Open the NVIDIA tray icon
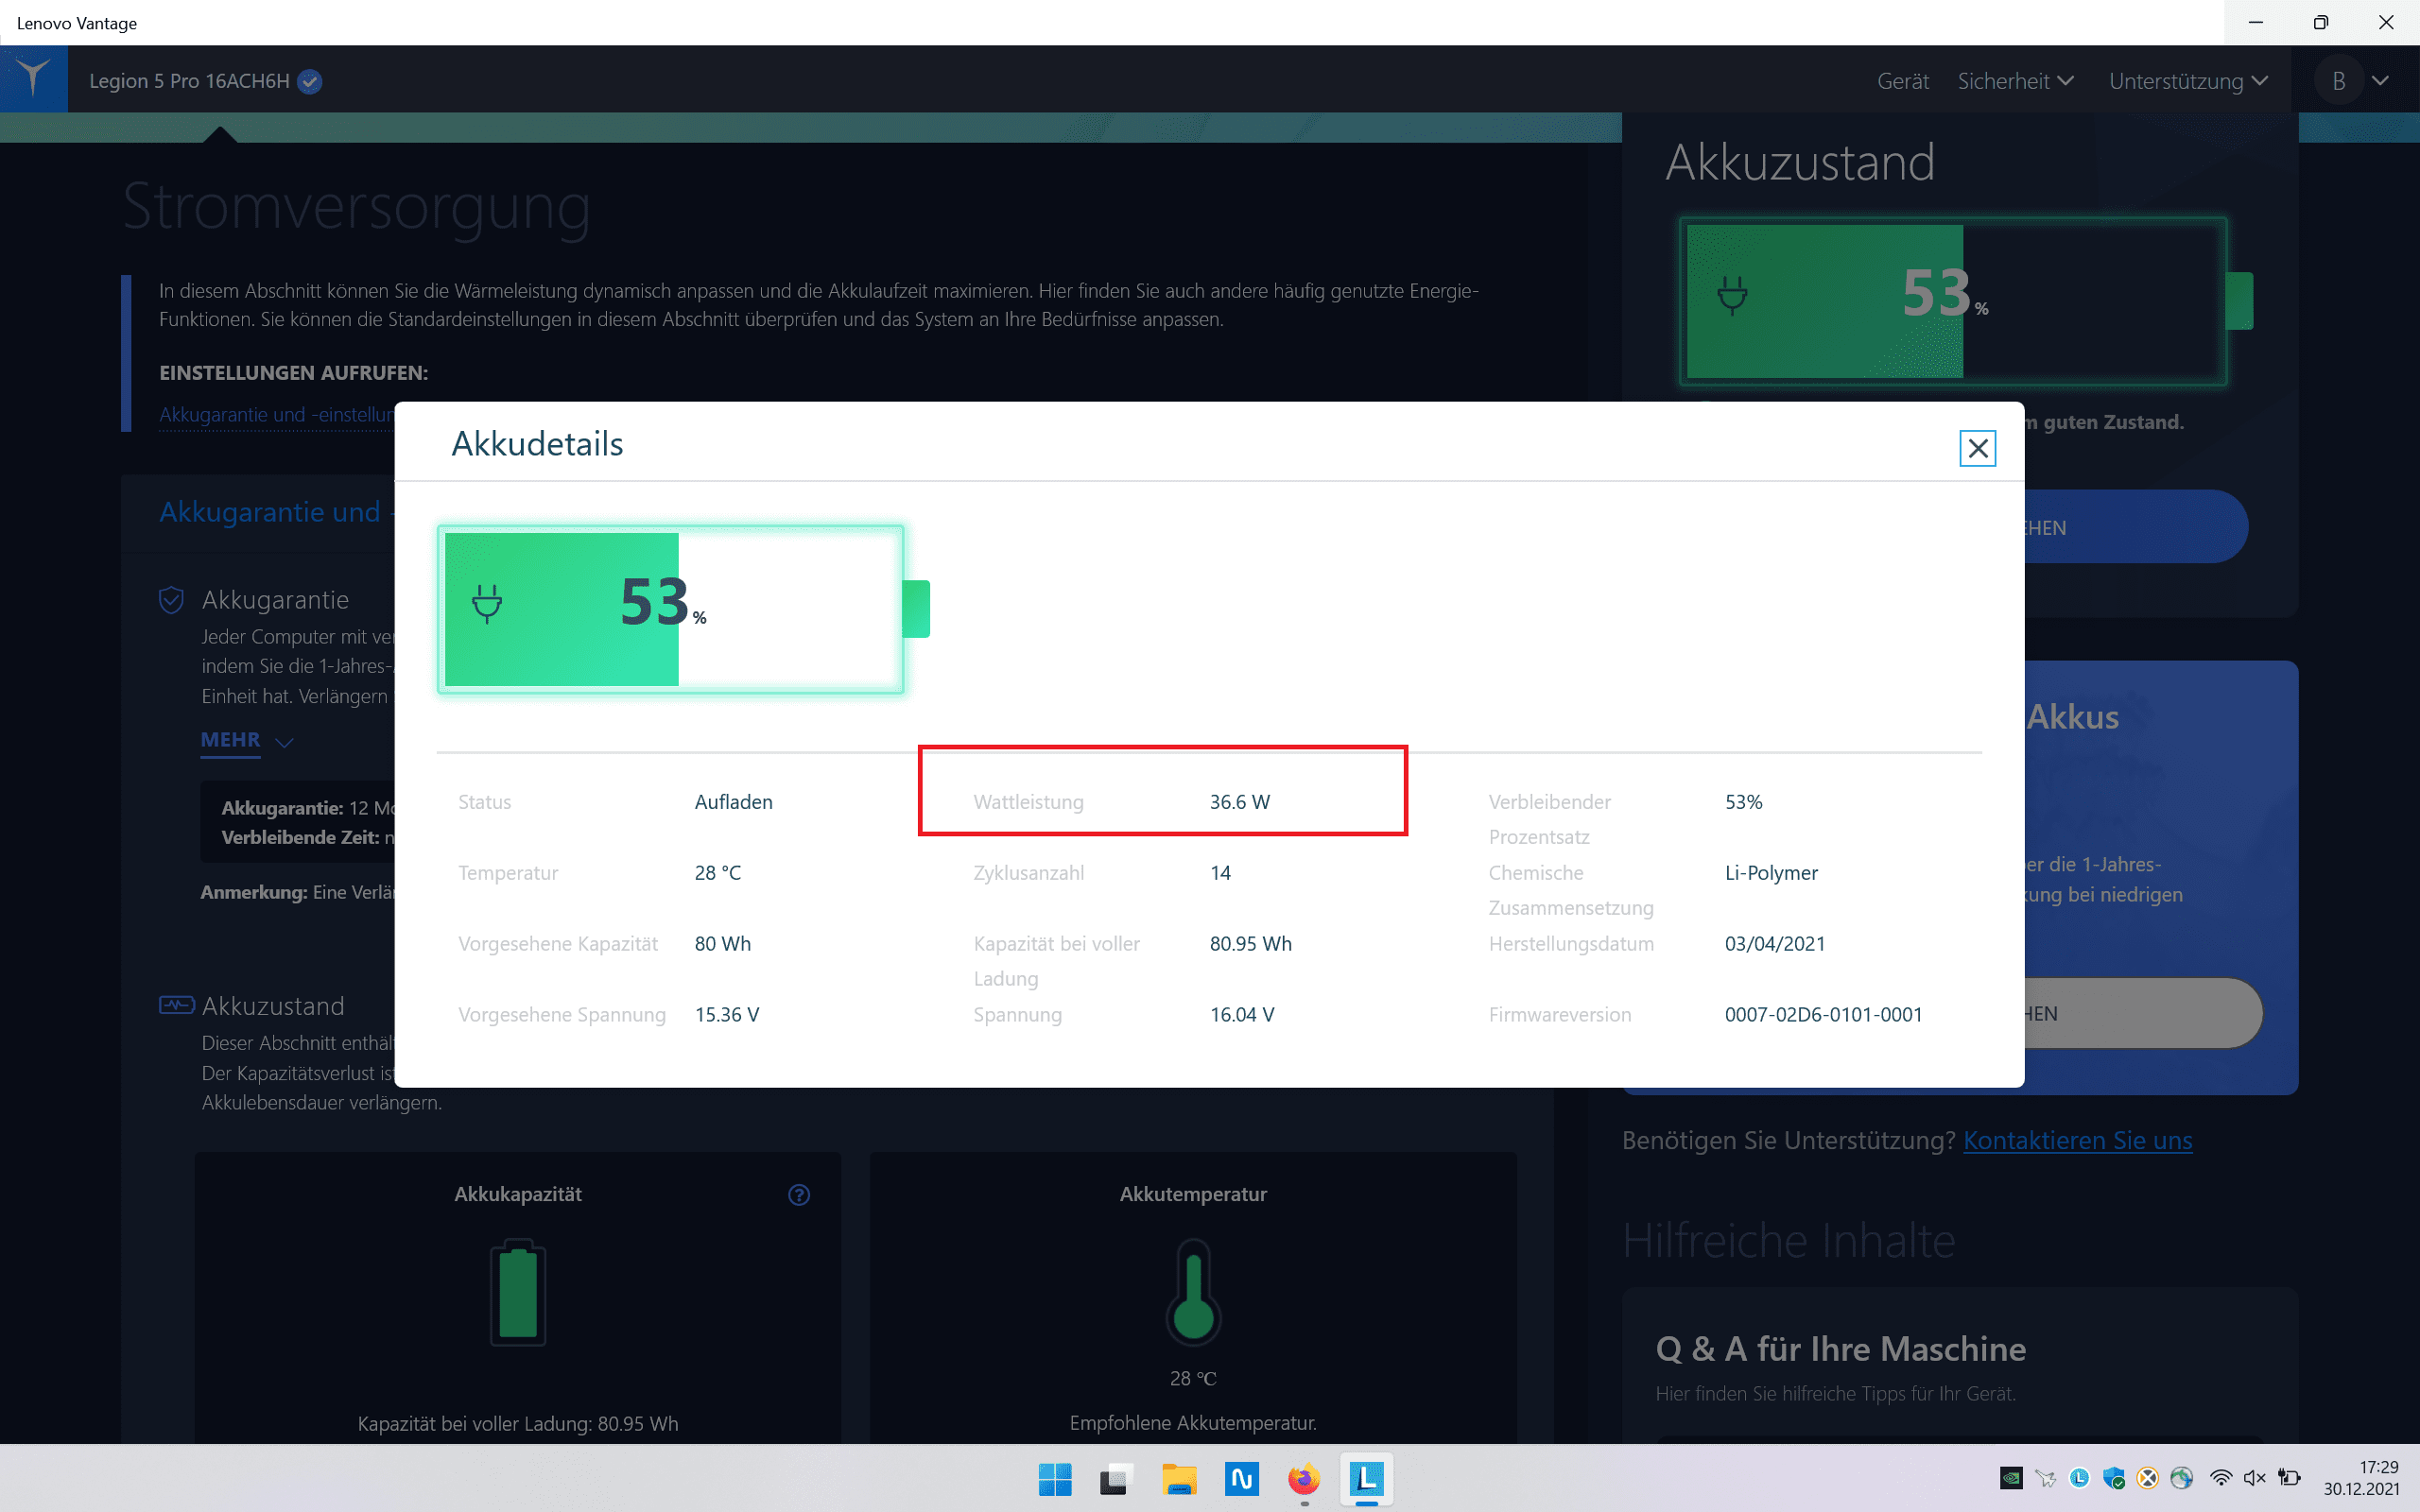2420x1512 pixels. 2011,1478
